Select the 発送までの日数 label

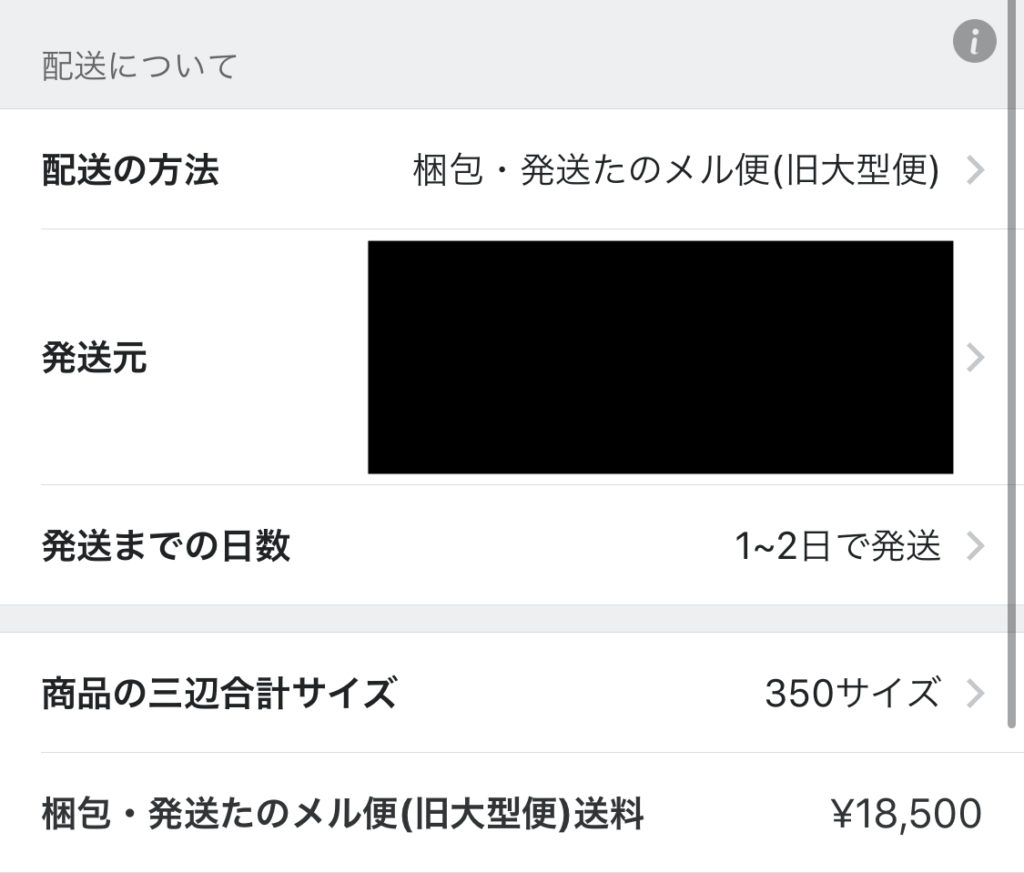(x=166, y=546)
